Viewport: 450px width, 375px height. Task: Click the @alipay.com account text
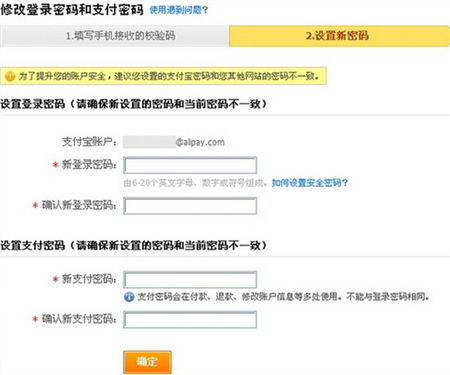point(200,142)
